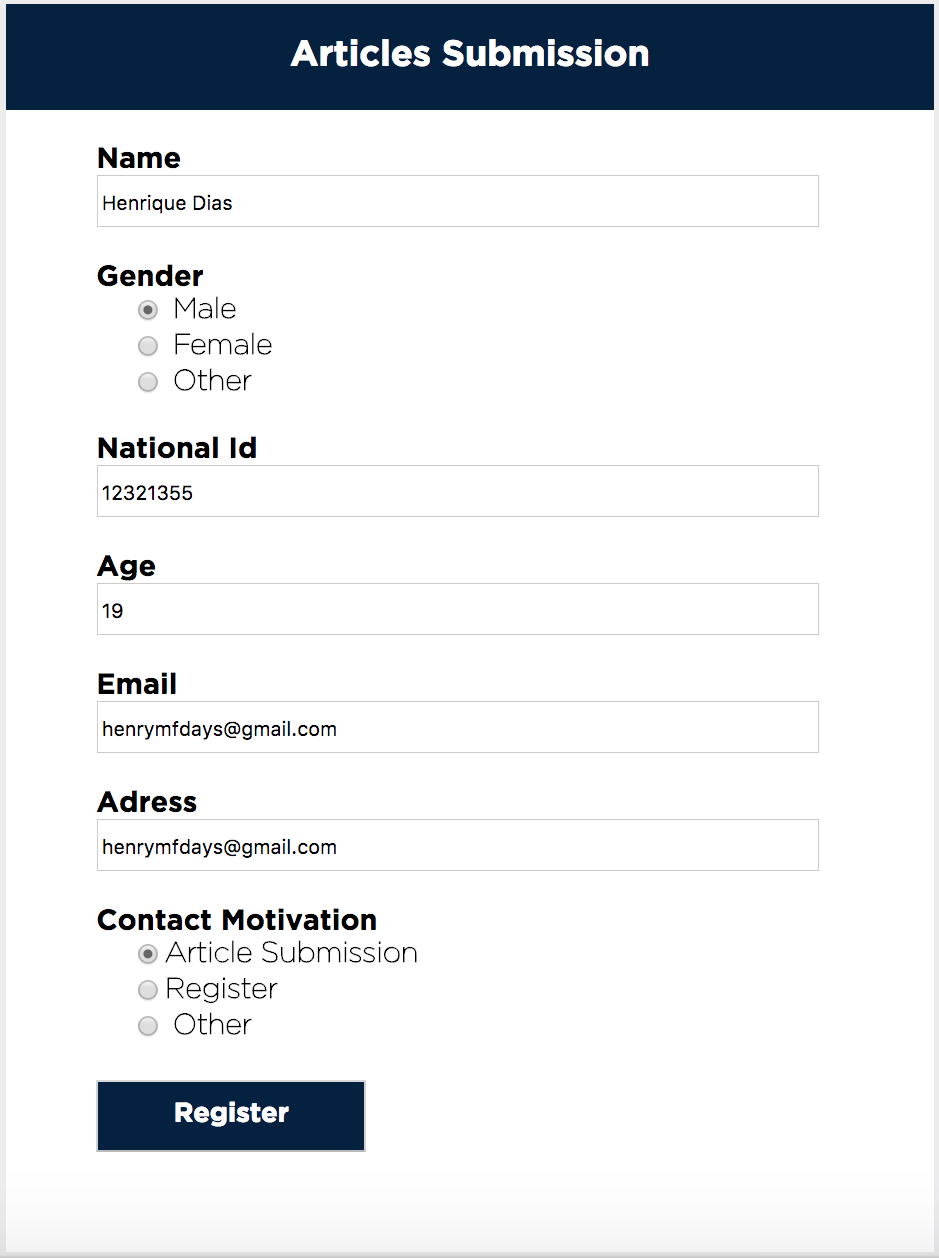
Task: Focus the National Id field with 12321355
Action: tap(458, 491)
